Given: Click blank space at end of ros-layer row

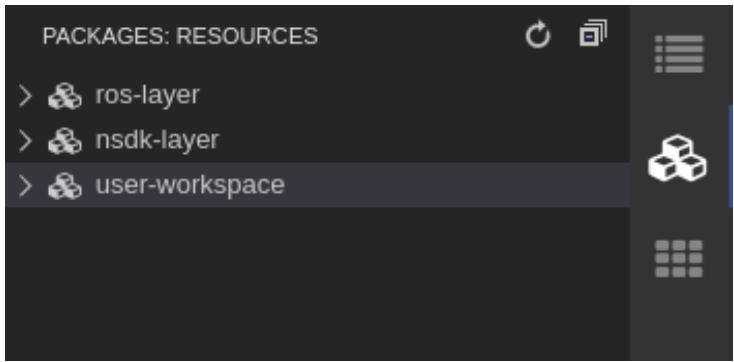Looking at the screenshot, I should pyautogui.click(x=414, y=96).
